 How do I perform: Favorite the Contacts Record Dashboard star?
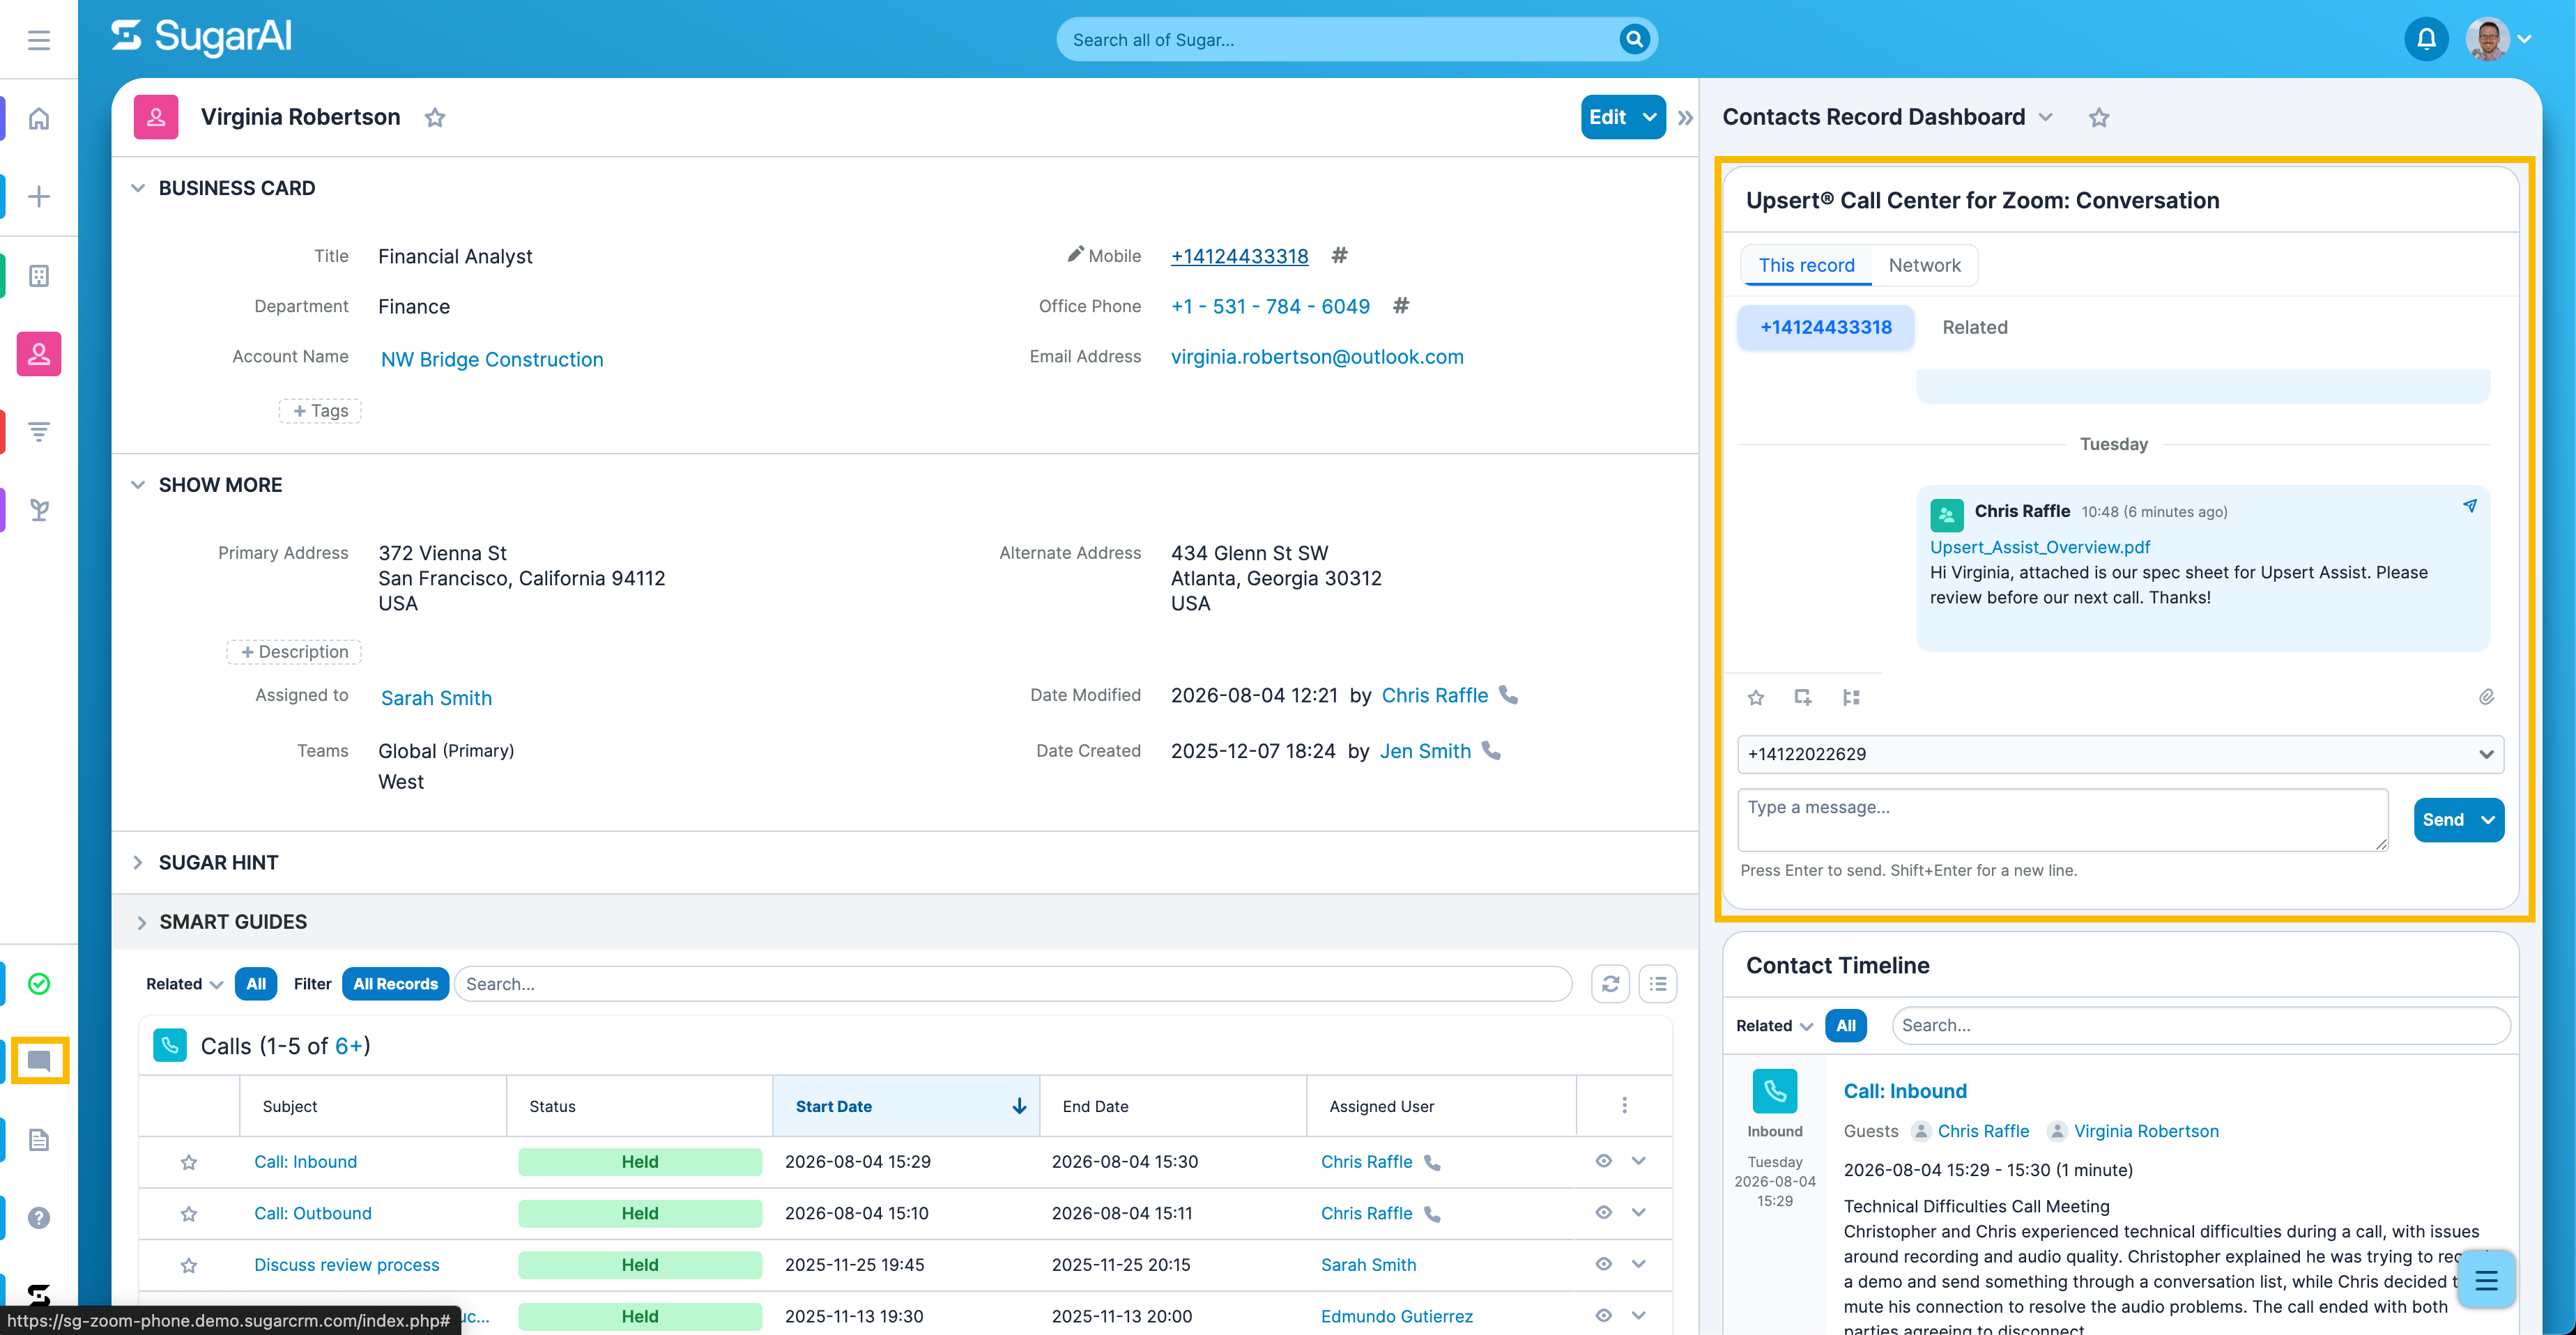[2099, 118]
